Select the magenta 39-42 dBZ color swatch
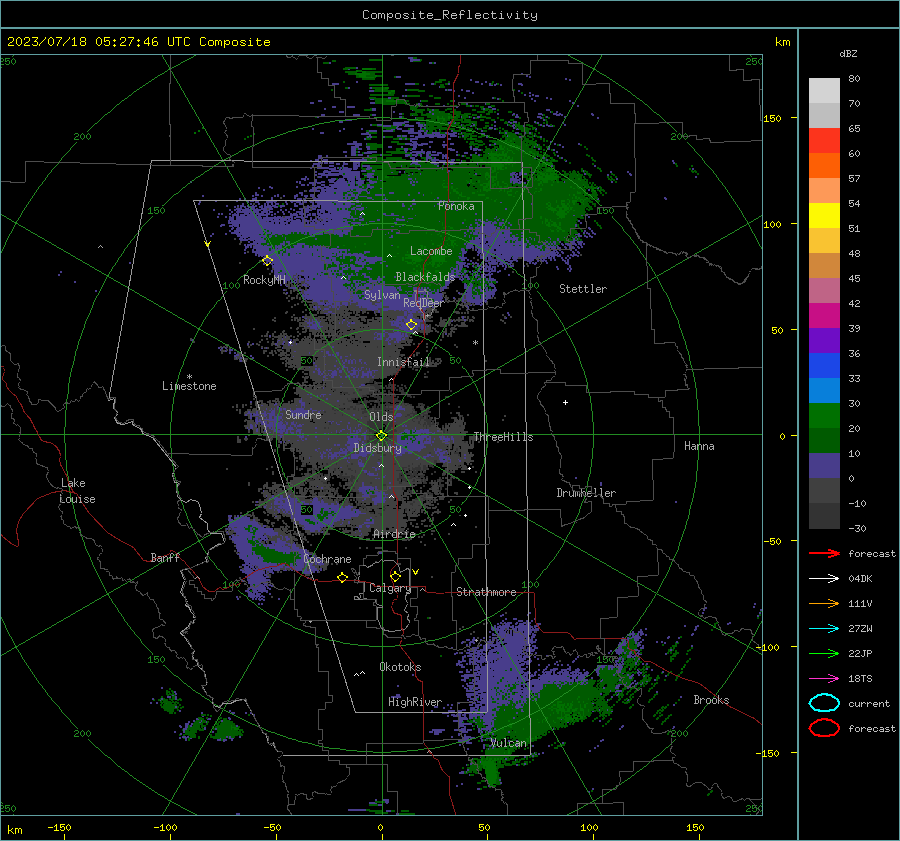The width and height of the screenshot is (900, 841). 824,315
